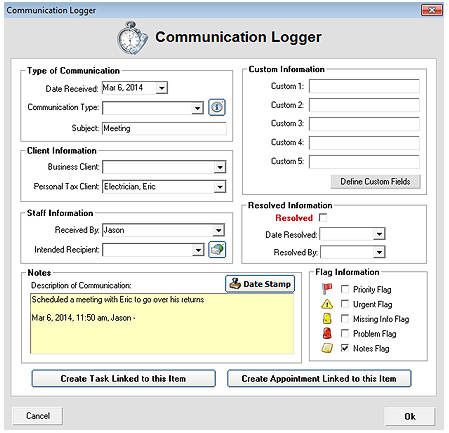Click the Subject field containing Meeting

pyautogui.click(x=164, y=128)
